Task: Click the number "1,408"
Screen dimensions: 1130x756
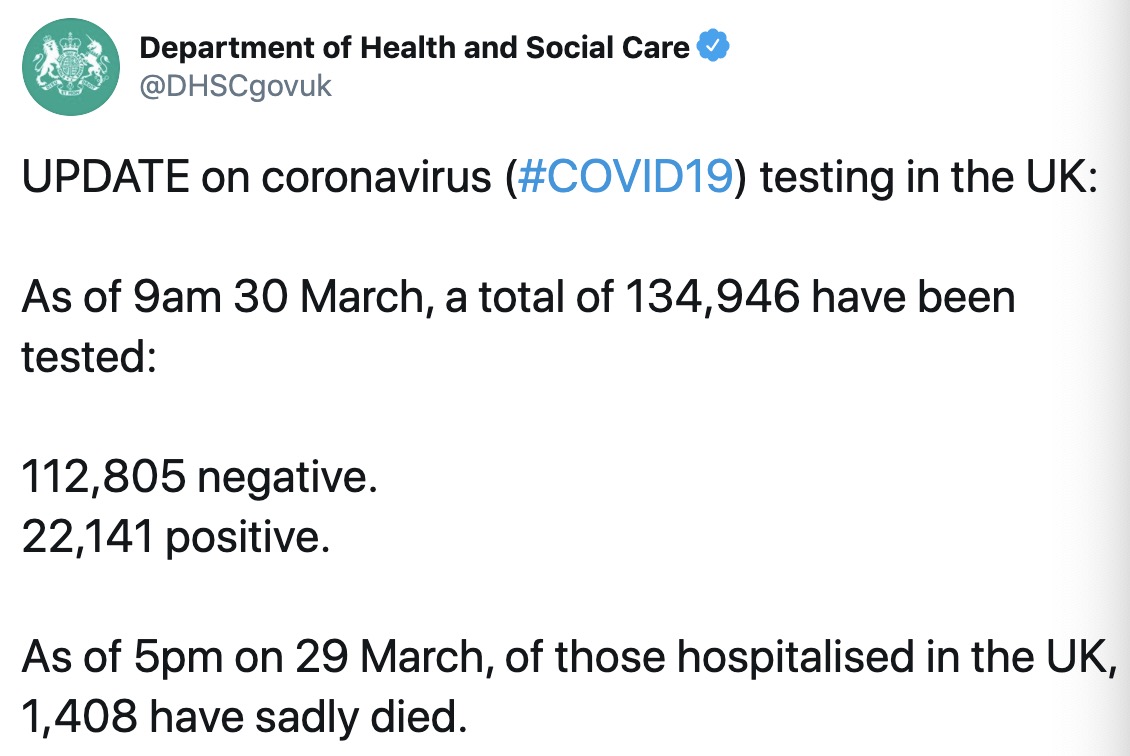Action: pos(81,716)
